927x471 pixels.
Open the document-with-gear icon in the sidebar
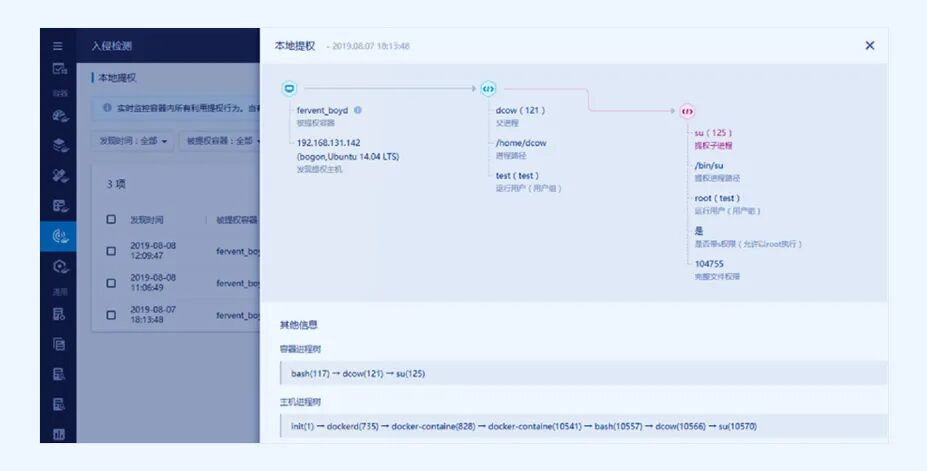click(x=59, y=314)
